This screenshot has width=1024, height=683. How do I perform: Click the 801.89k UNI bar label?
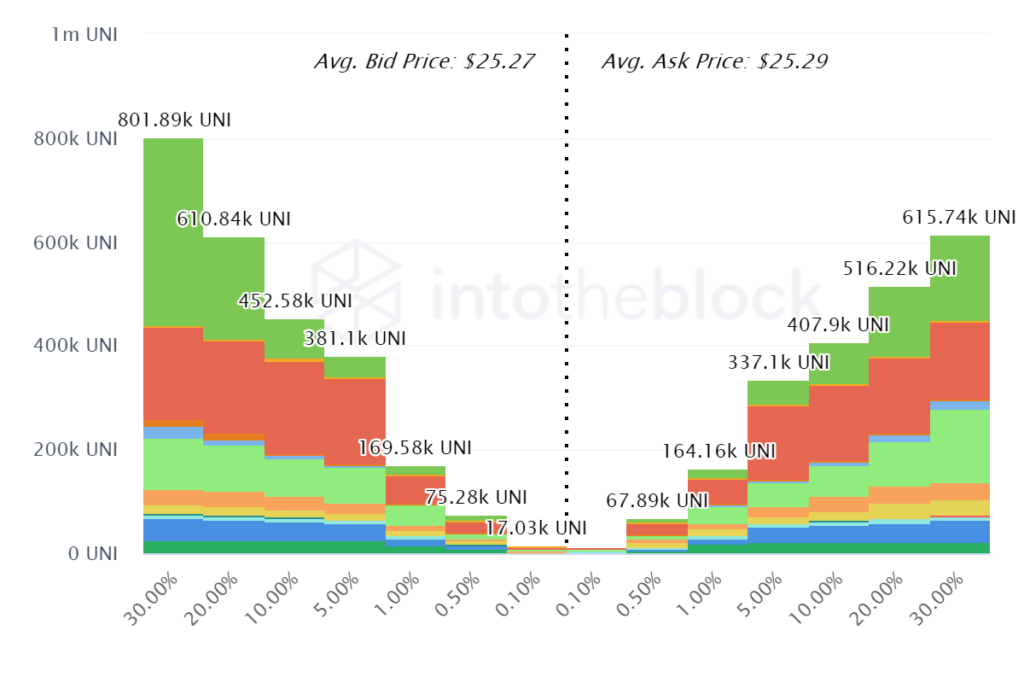[x=174, y=120]
